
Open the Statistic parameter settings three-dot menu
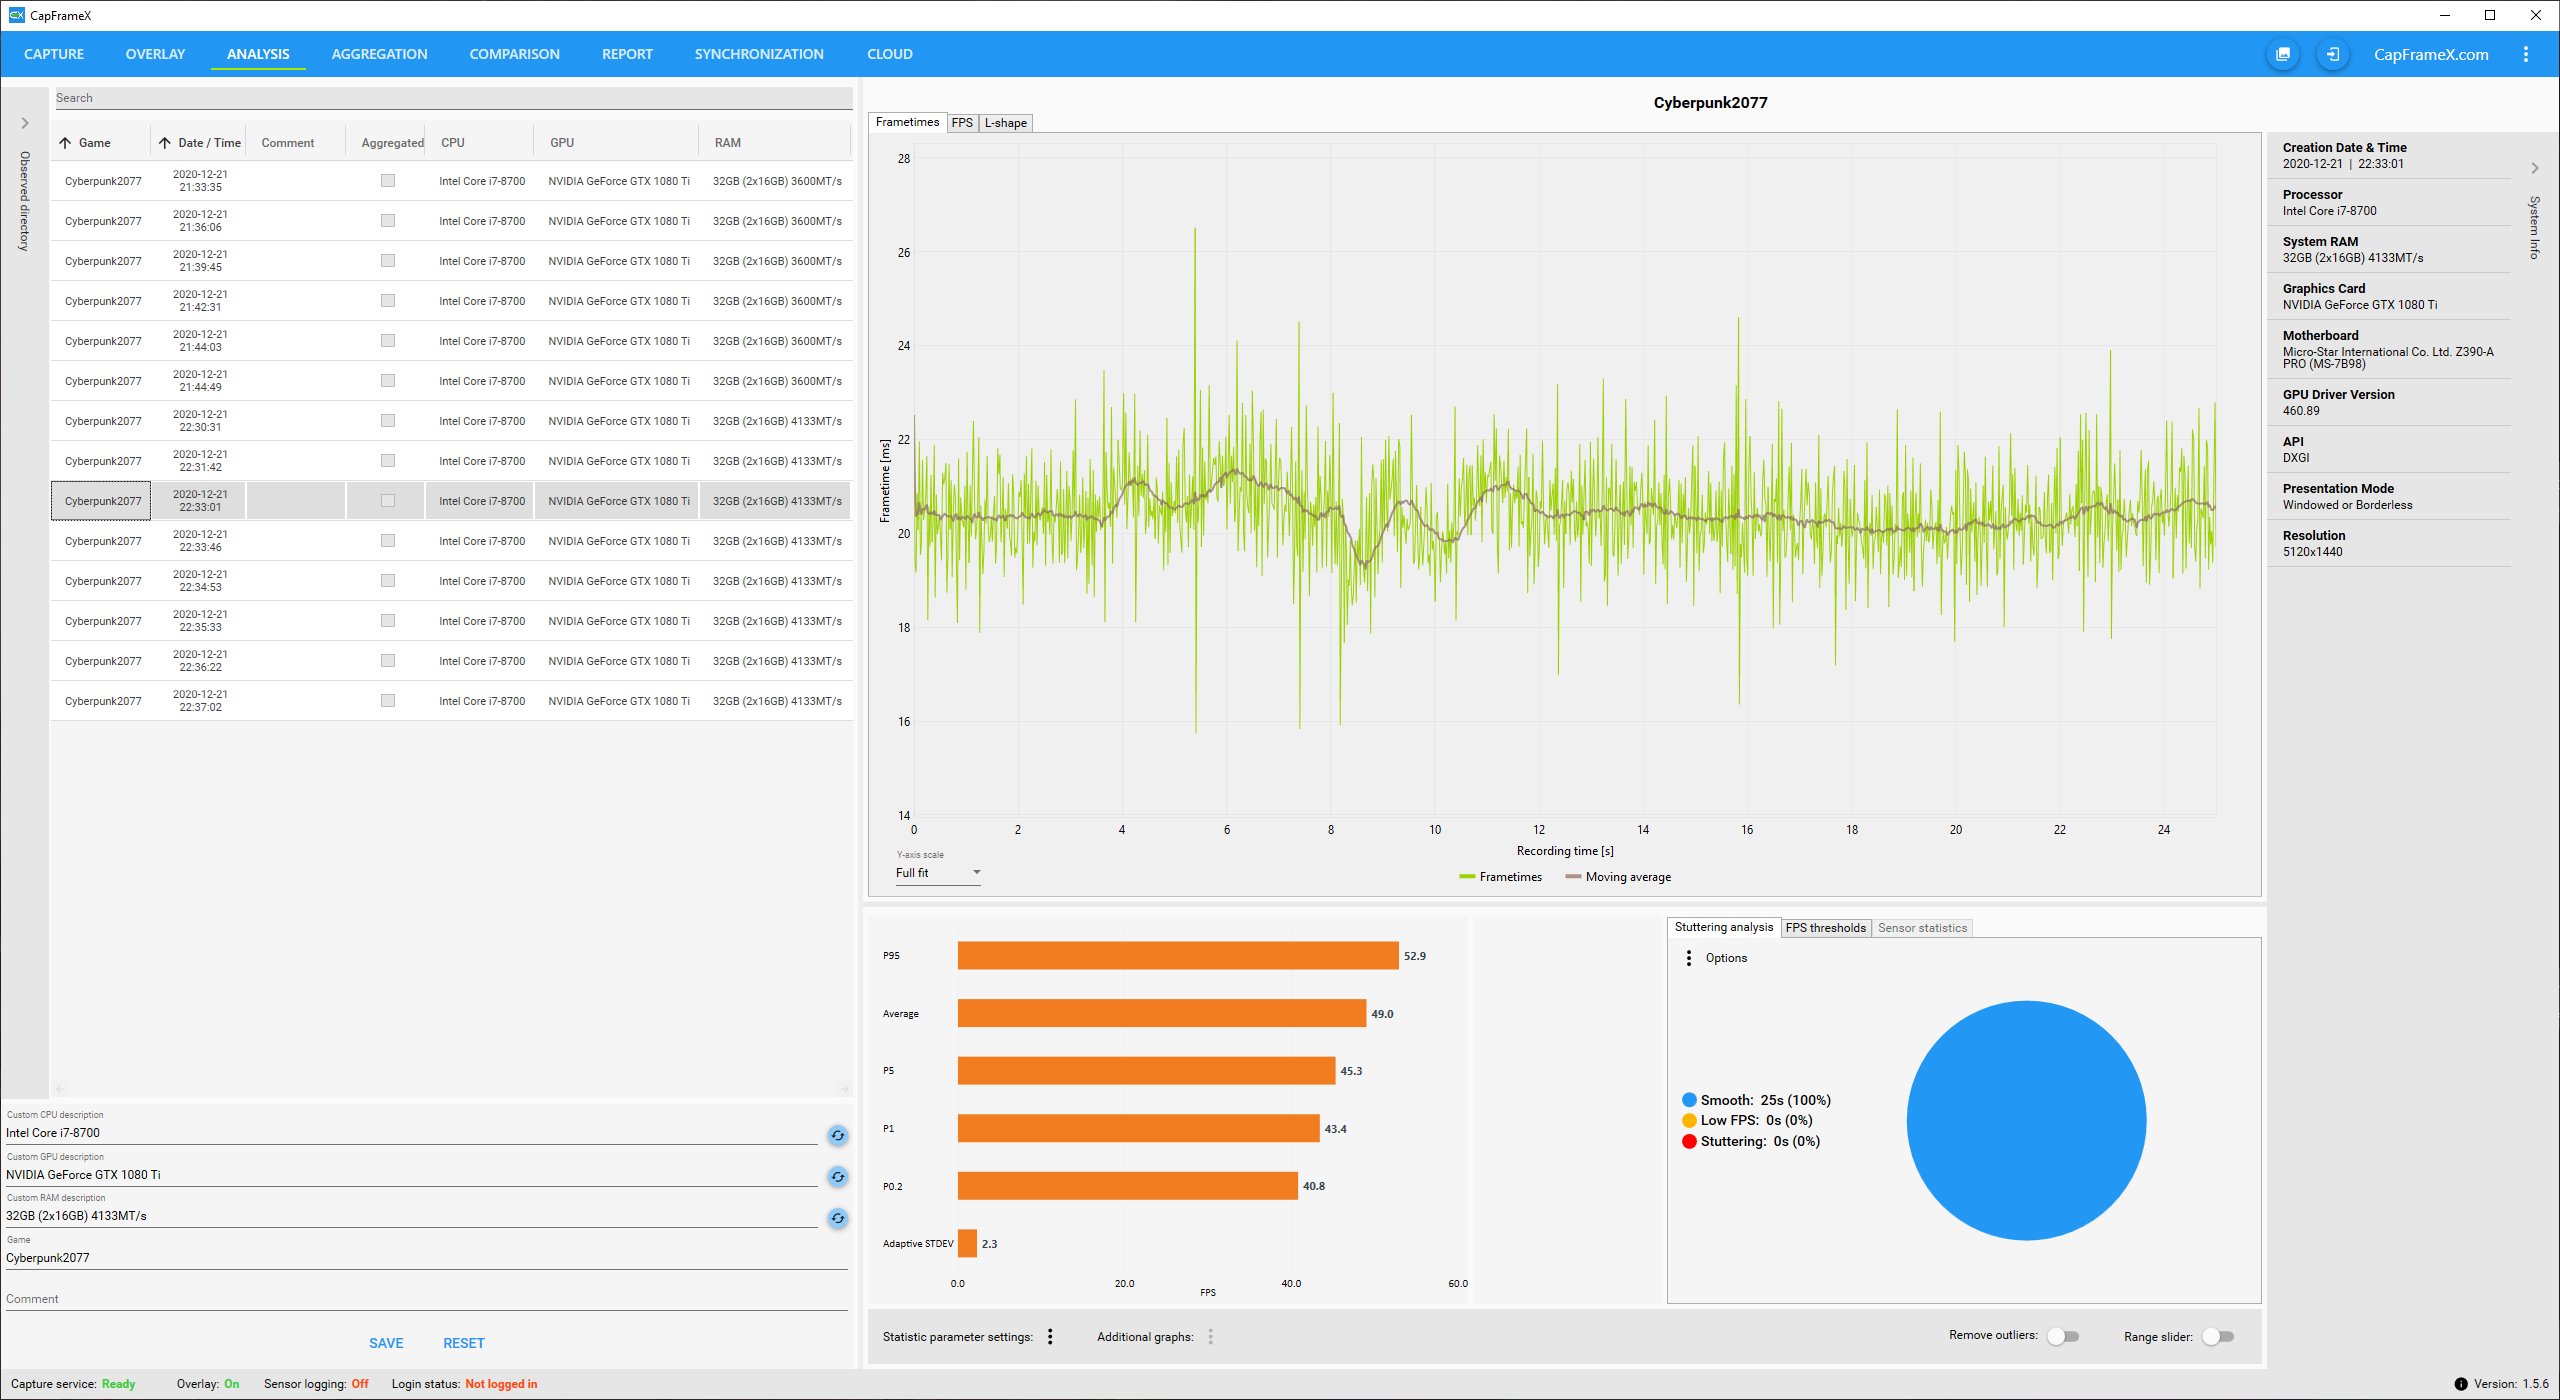tap(1050, 1337)
